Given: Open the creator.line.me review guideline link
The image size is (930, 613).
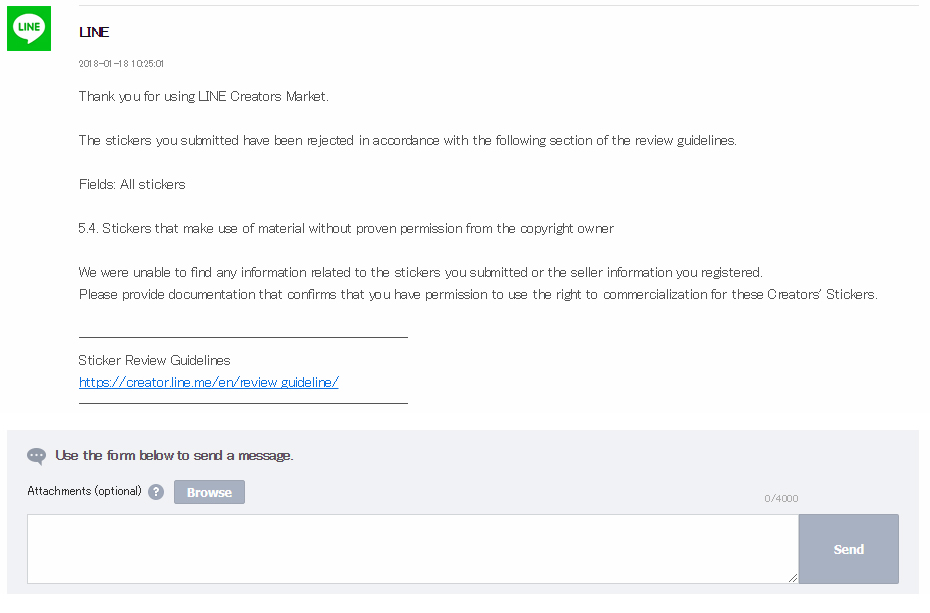Looking at the screenshot, I should pos(209,382).
